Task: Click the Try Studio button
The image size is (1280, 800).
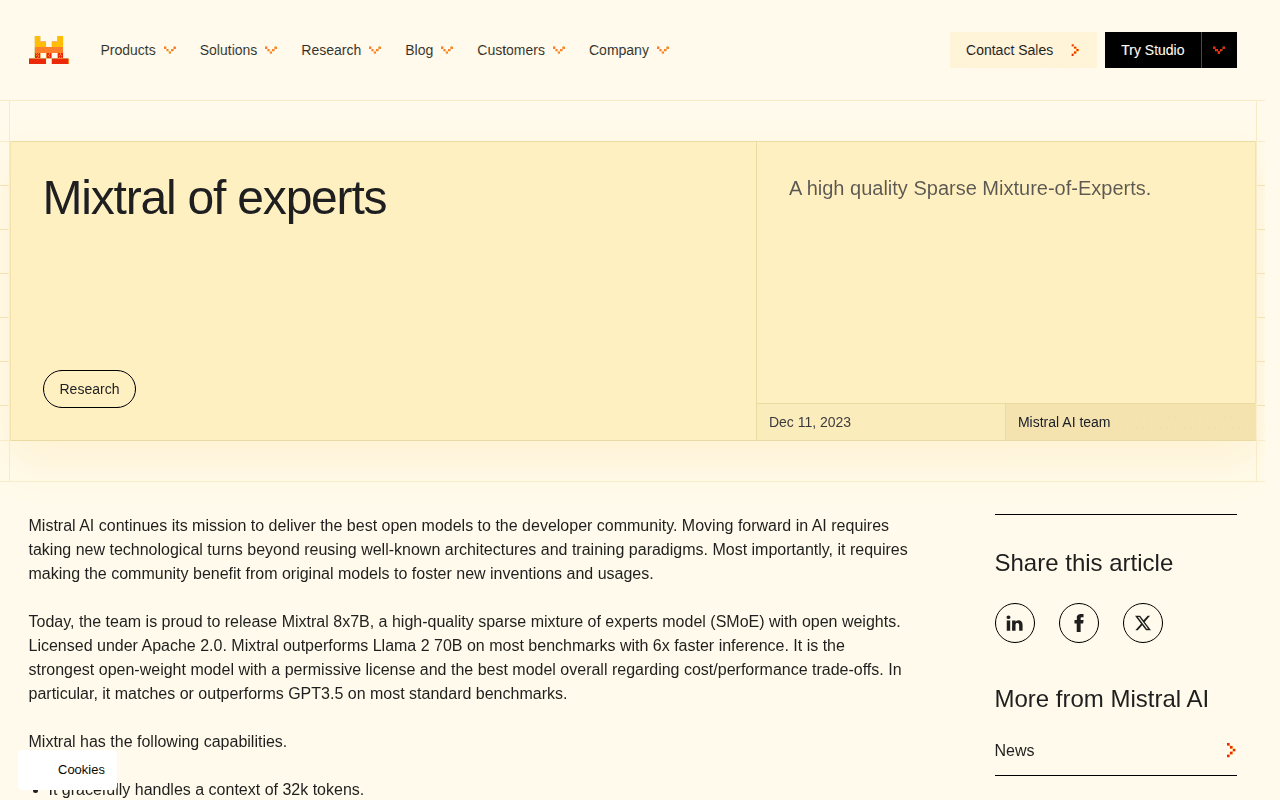Action: (x=1153, y=50)
